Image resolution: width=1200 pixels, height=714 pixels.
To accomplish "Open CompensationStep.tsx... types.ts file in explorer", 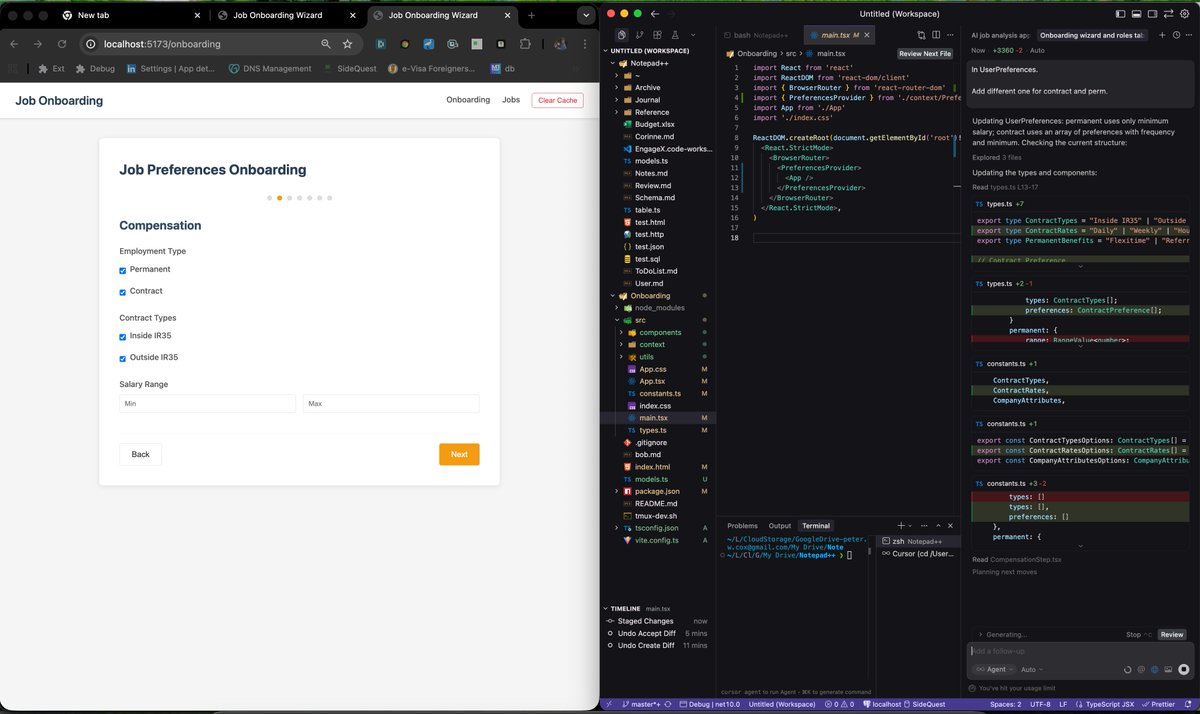I will [655, 430].
